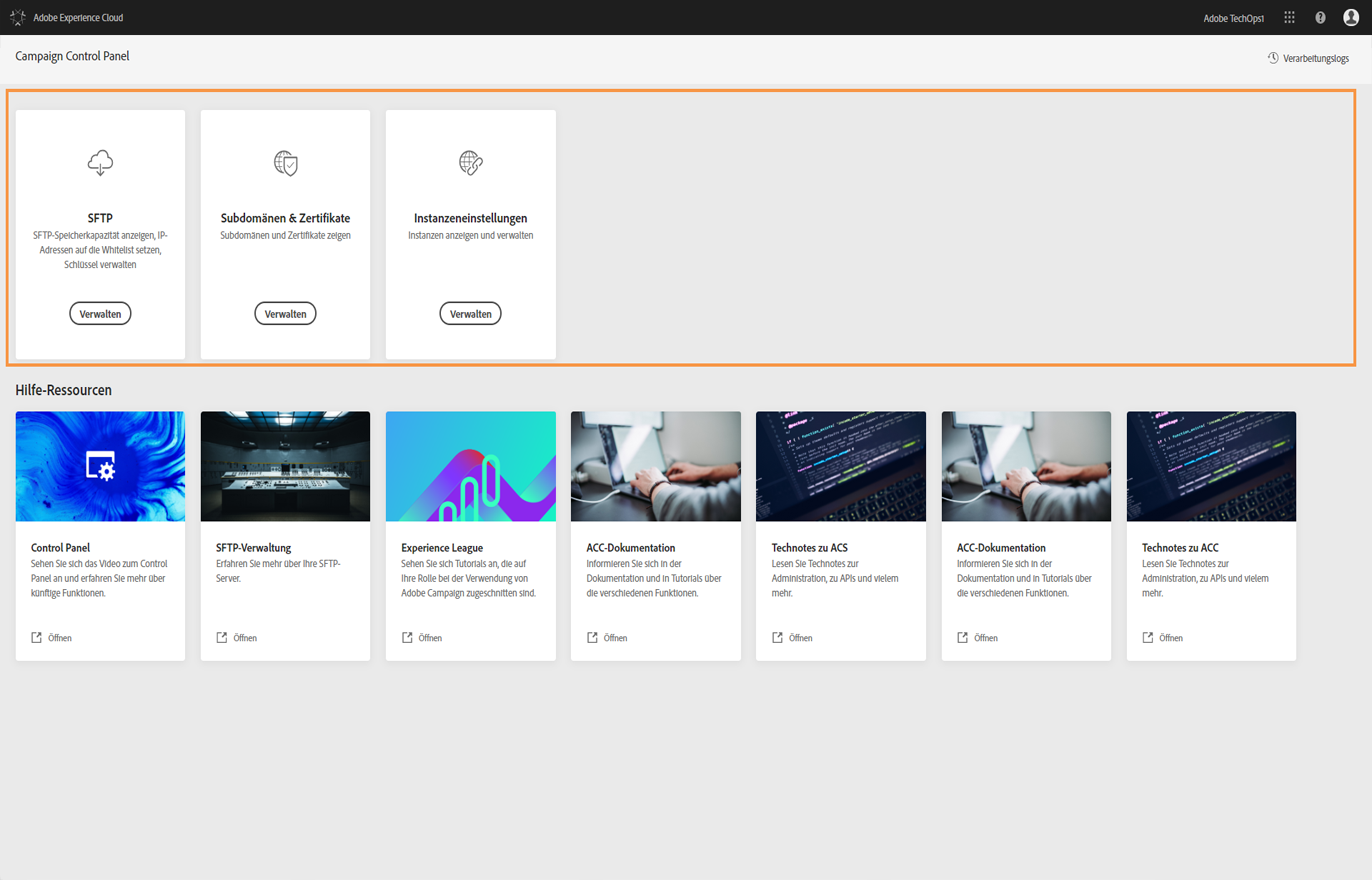Click the Subdomänen & Zertifikate globe shield icon
Viewport: 1372px width, 880px height.
(x=286, y=162)
